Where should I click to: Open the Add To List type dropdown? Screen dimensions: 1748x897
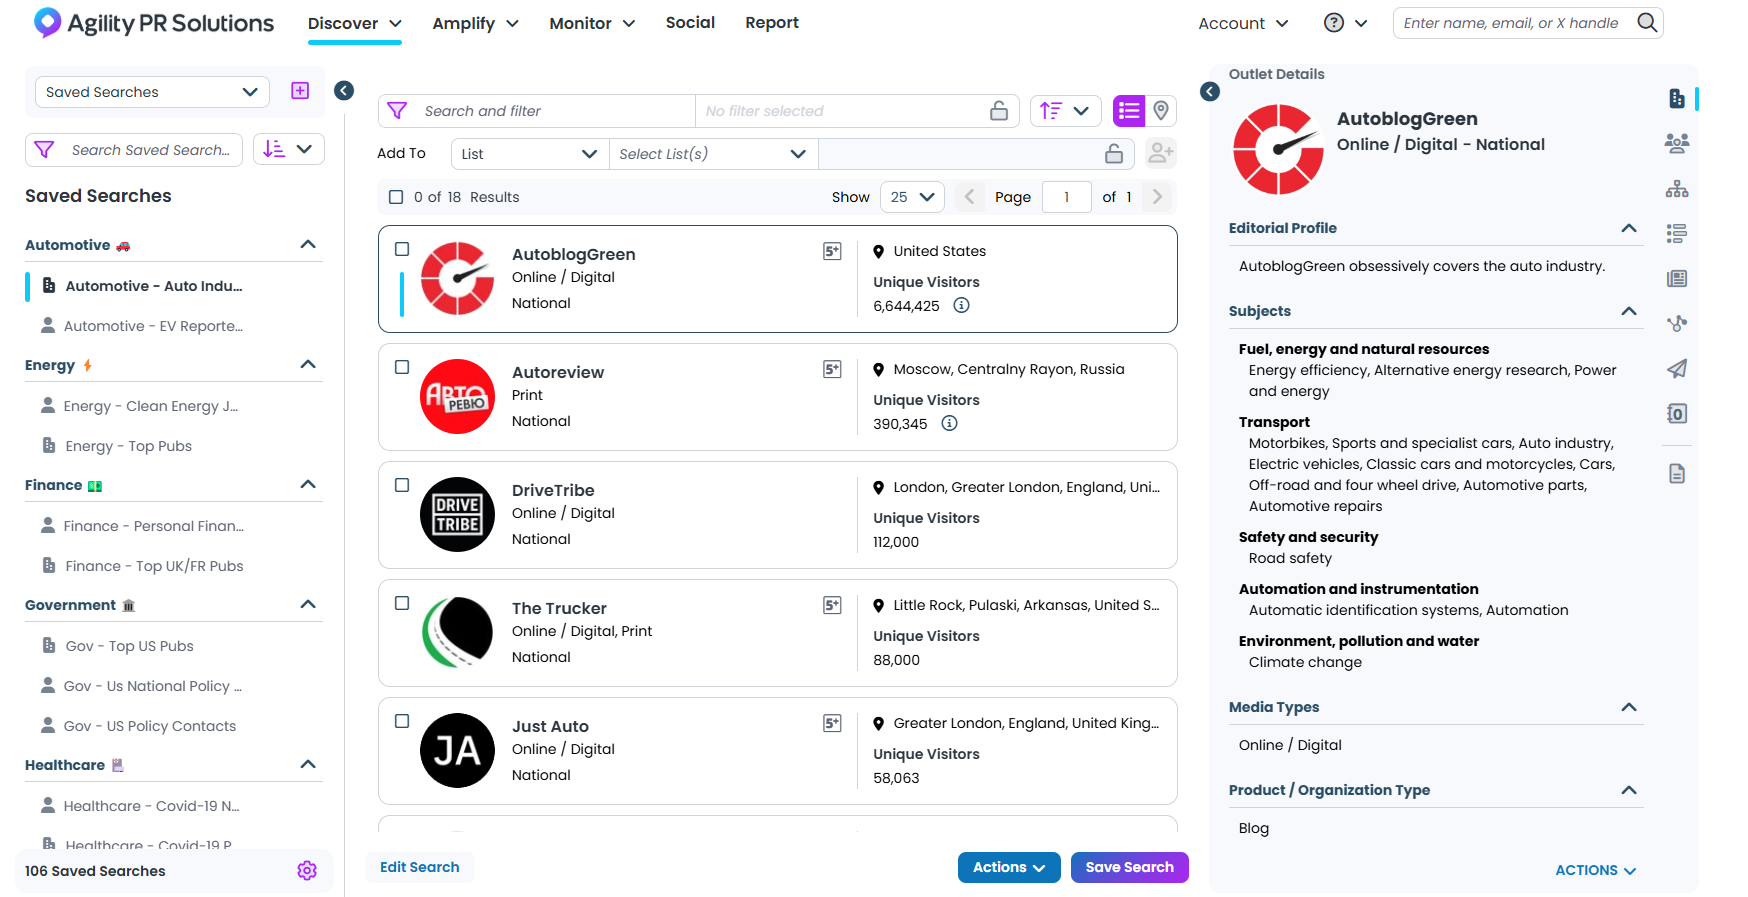530,154
